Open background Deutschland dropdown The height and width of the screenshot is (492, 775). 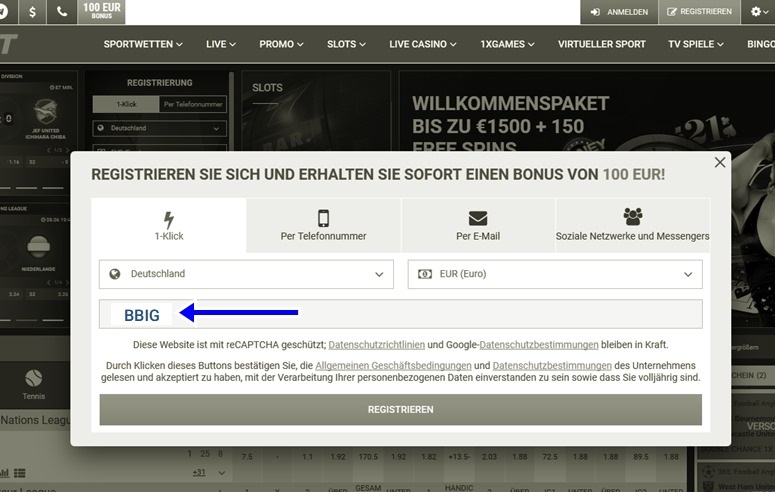pyautogui.click(x=159, y=128)
